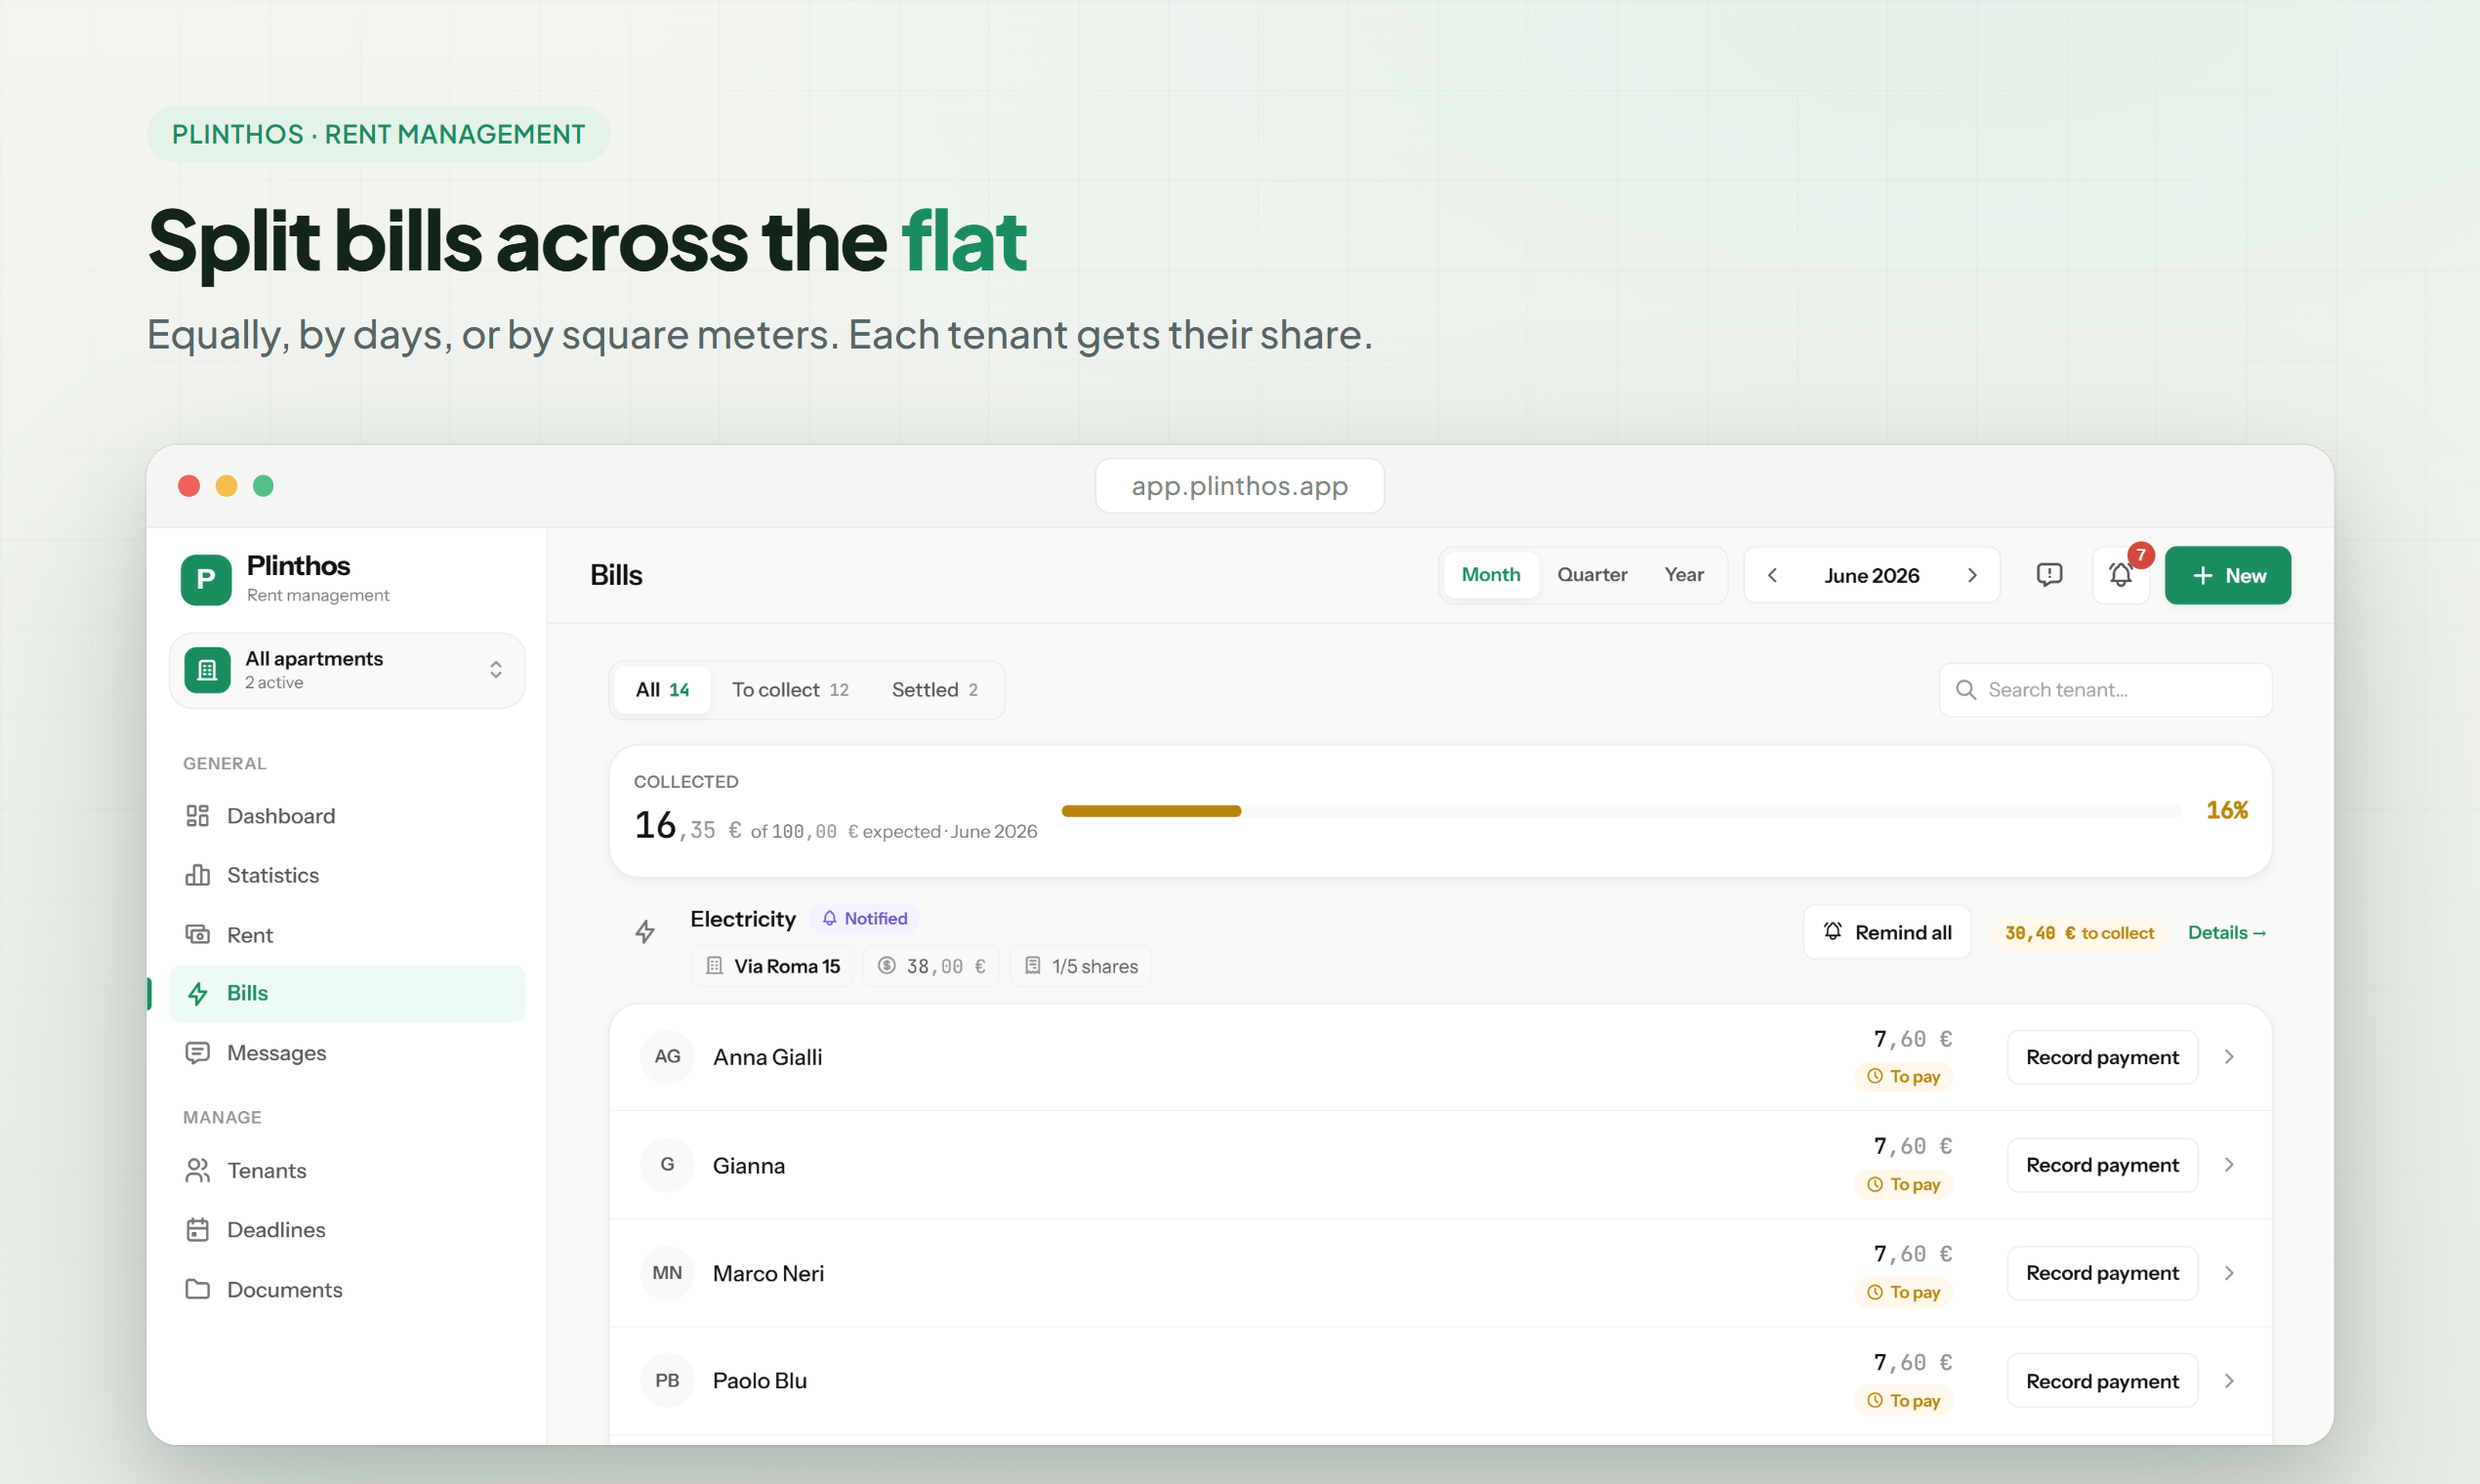Go to next month arrow
Image resolution: width=2480 pixels, height=1484 pixels.
pyautogui.click(x=1972, y=575)
